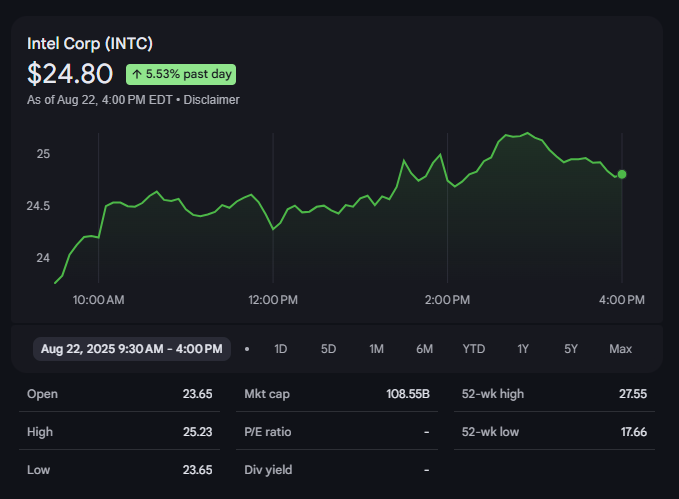Select the 1D time range tab
This screenshot has height=499, width=679.
(281, 349)
